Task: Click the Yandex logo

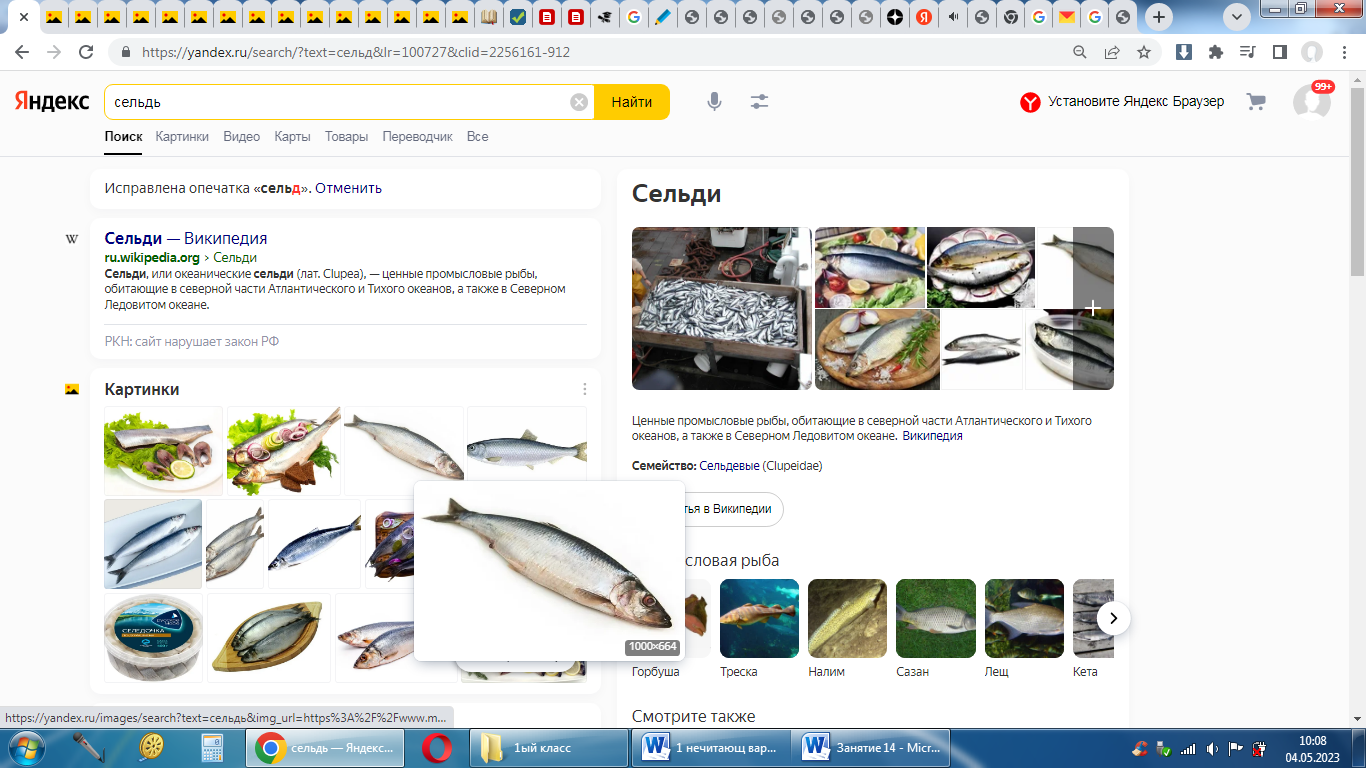Action: click(51, 102)
